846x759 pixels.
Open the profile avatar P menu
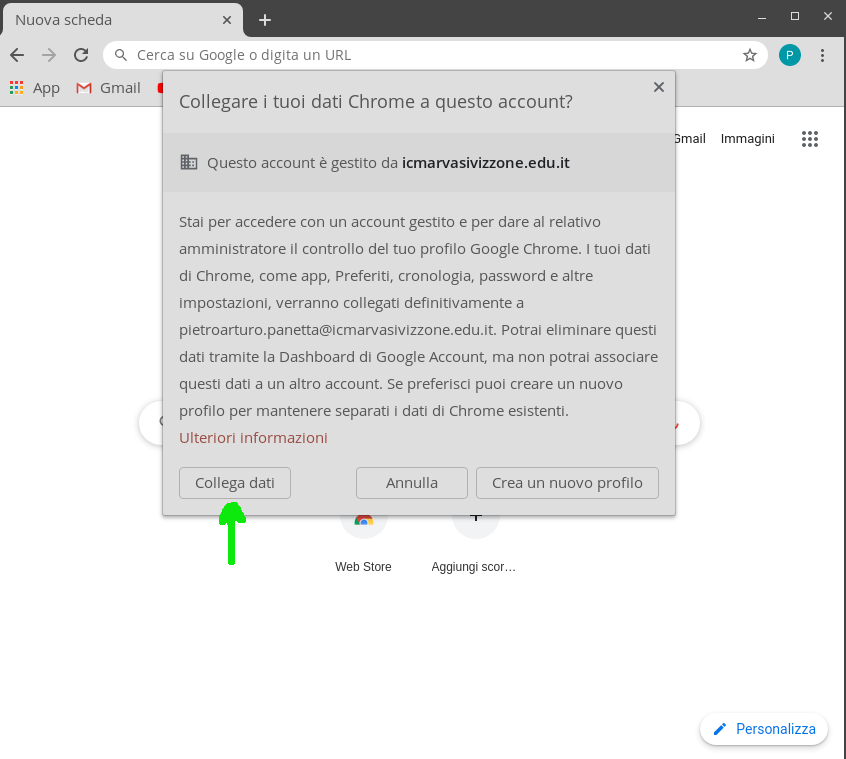(790, 55)
